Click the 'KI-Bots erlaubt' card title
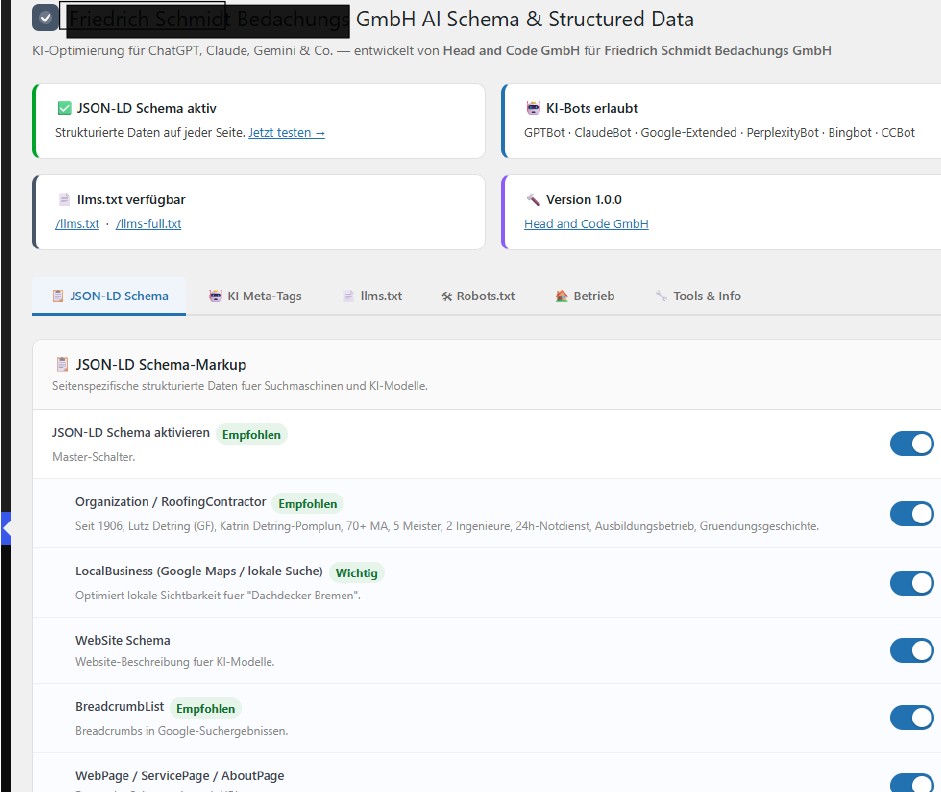The height and width of the screenshot is (792, 941). click(592, 108)
